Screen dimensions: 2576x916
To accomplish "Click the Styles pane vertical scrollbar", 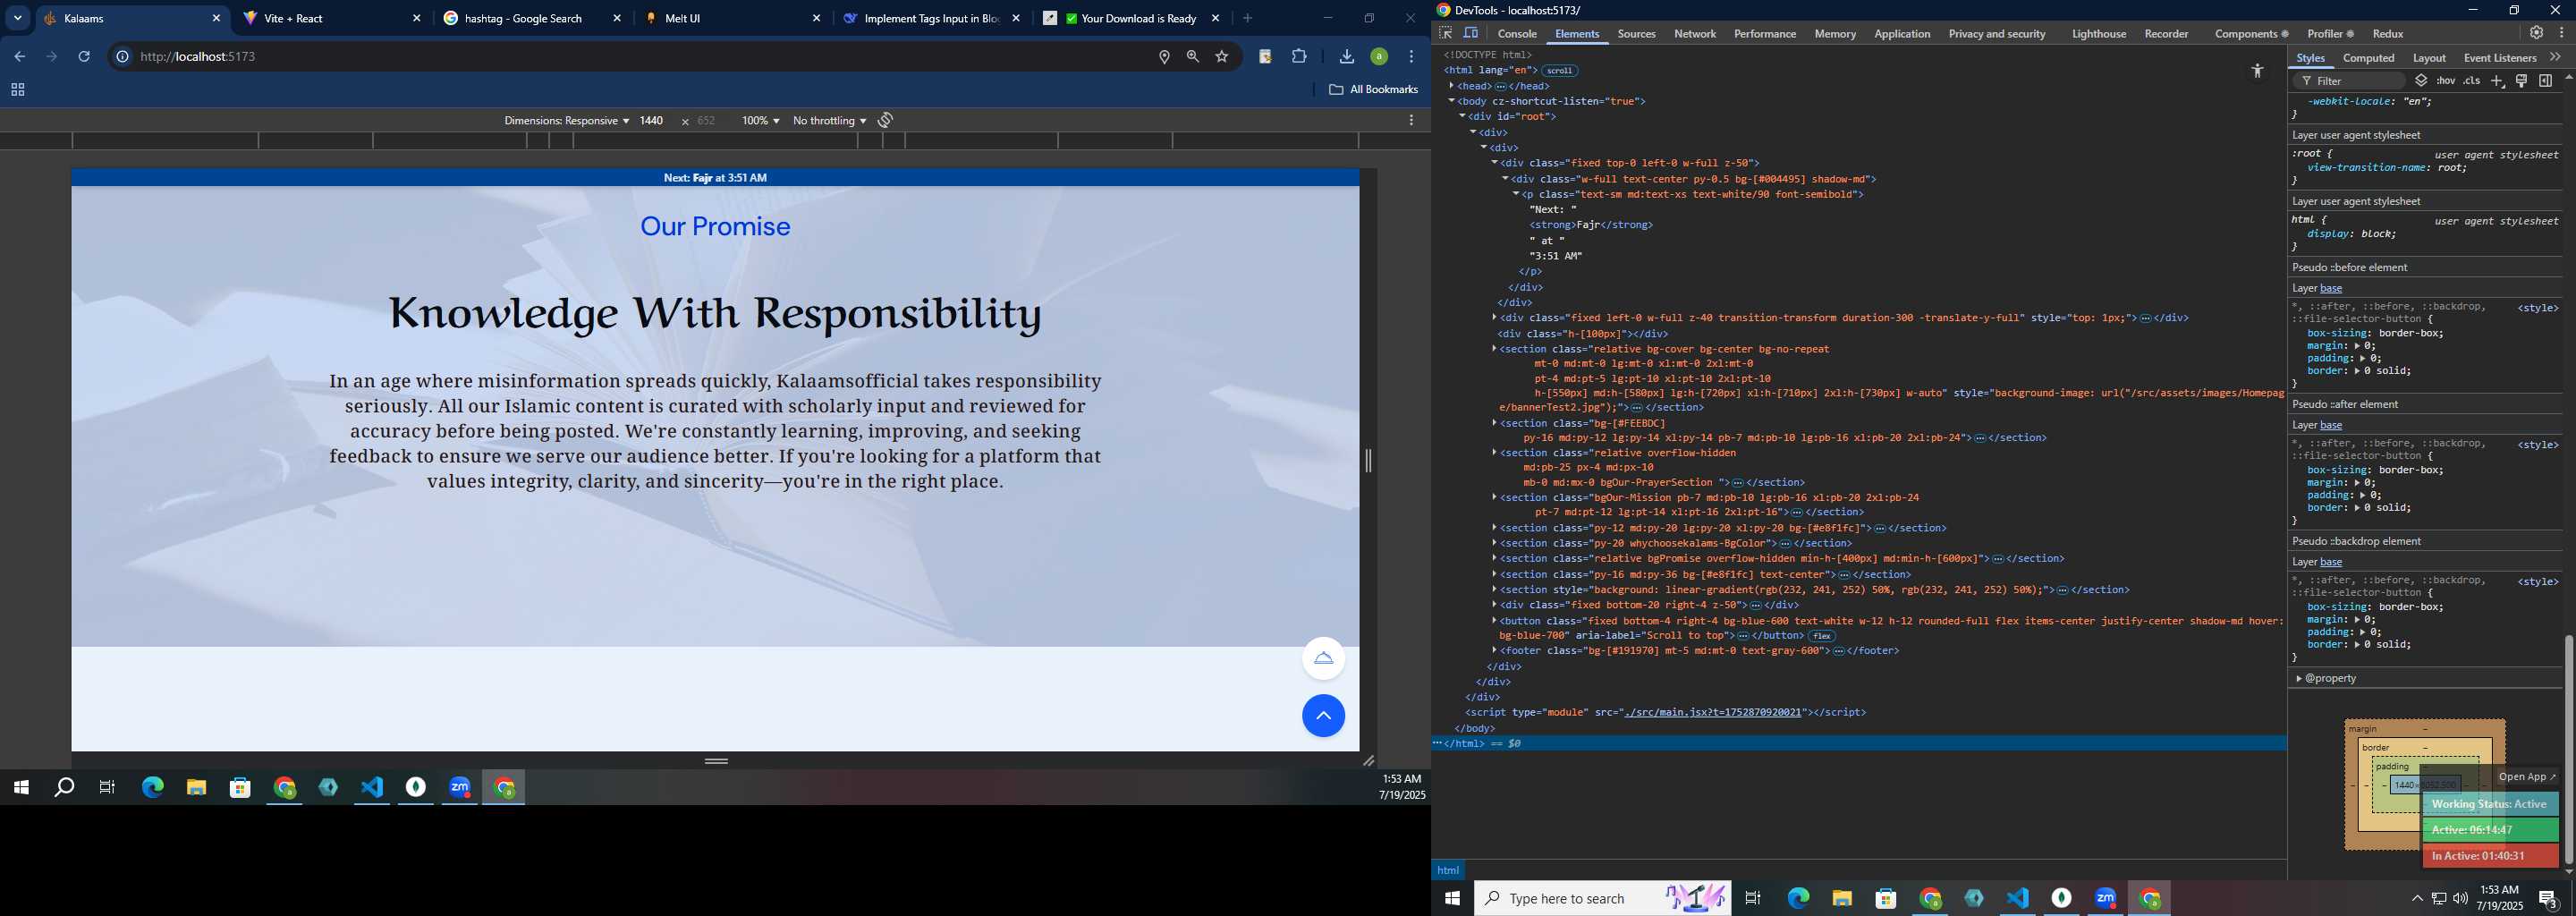I will pyautogui.click(x=2568, y=749).
